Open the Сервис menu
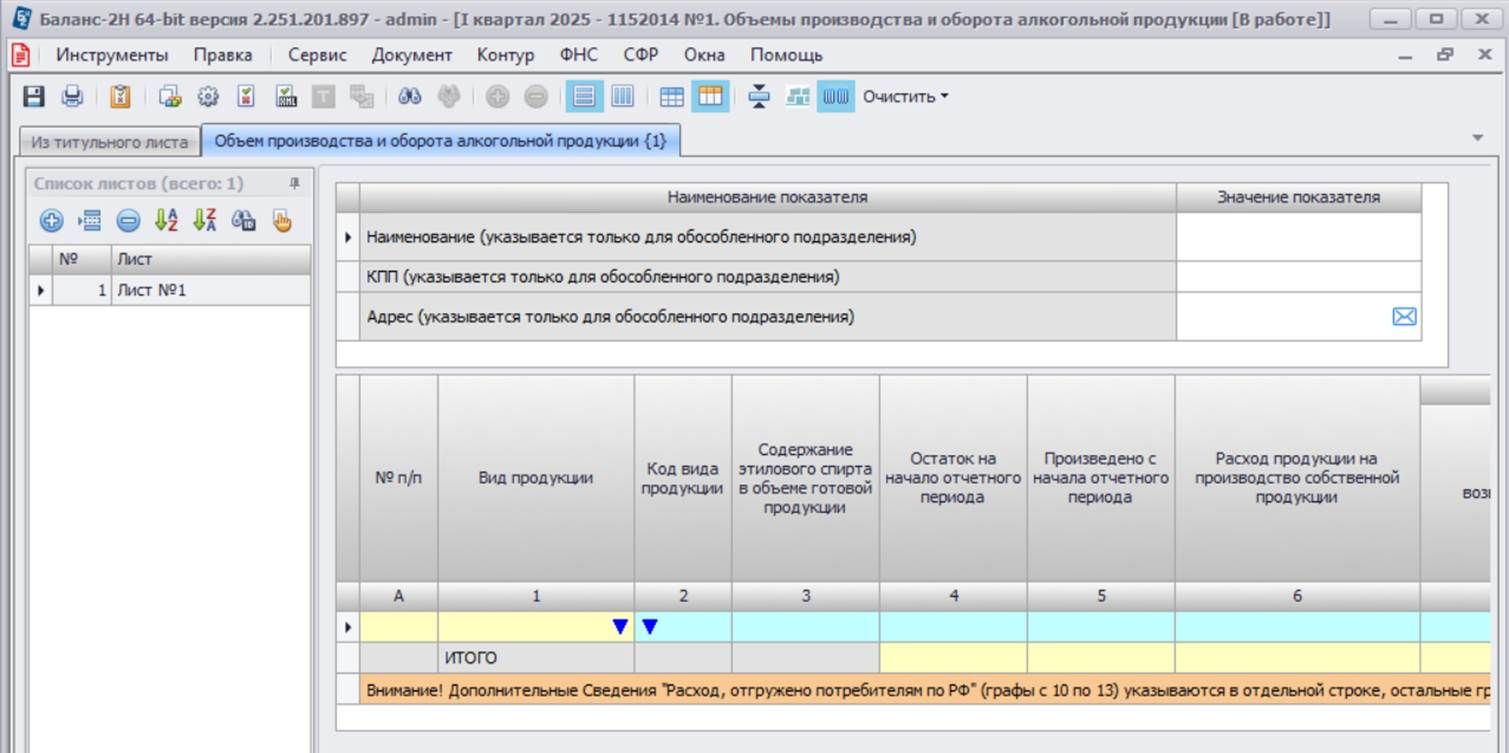The image size is (1509, 753). 317,55
